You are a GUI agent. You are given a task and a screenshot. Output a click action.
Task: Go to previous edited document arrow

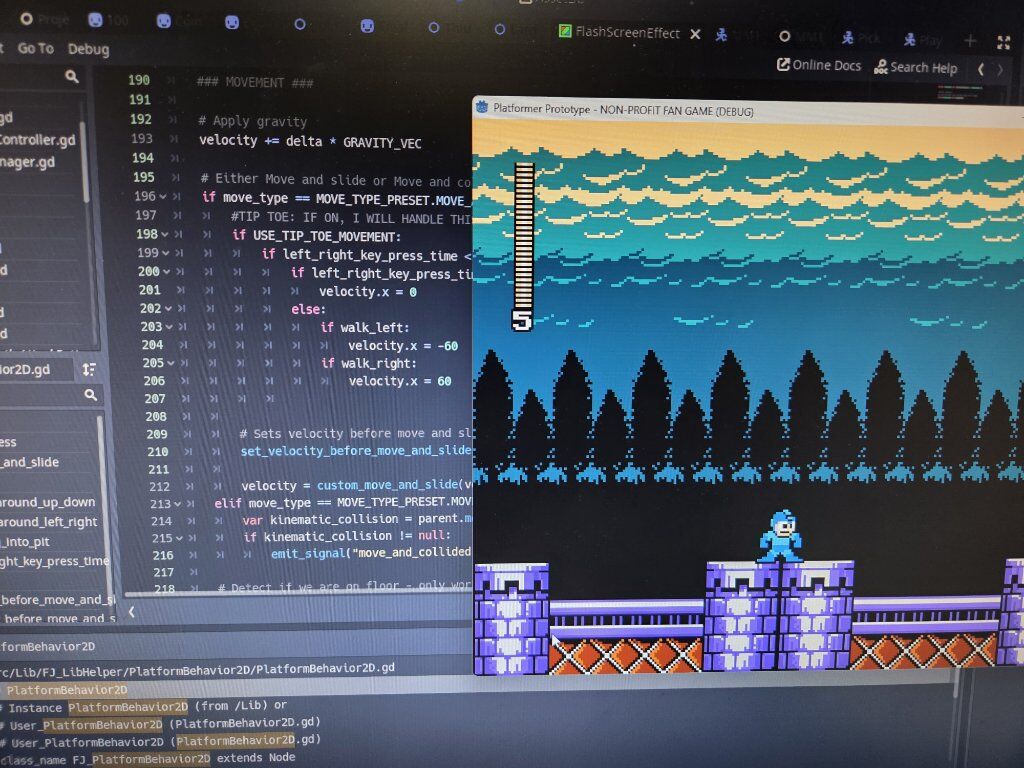pyautogui.click(x=981, y=69)
